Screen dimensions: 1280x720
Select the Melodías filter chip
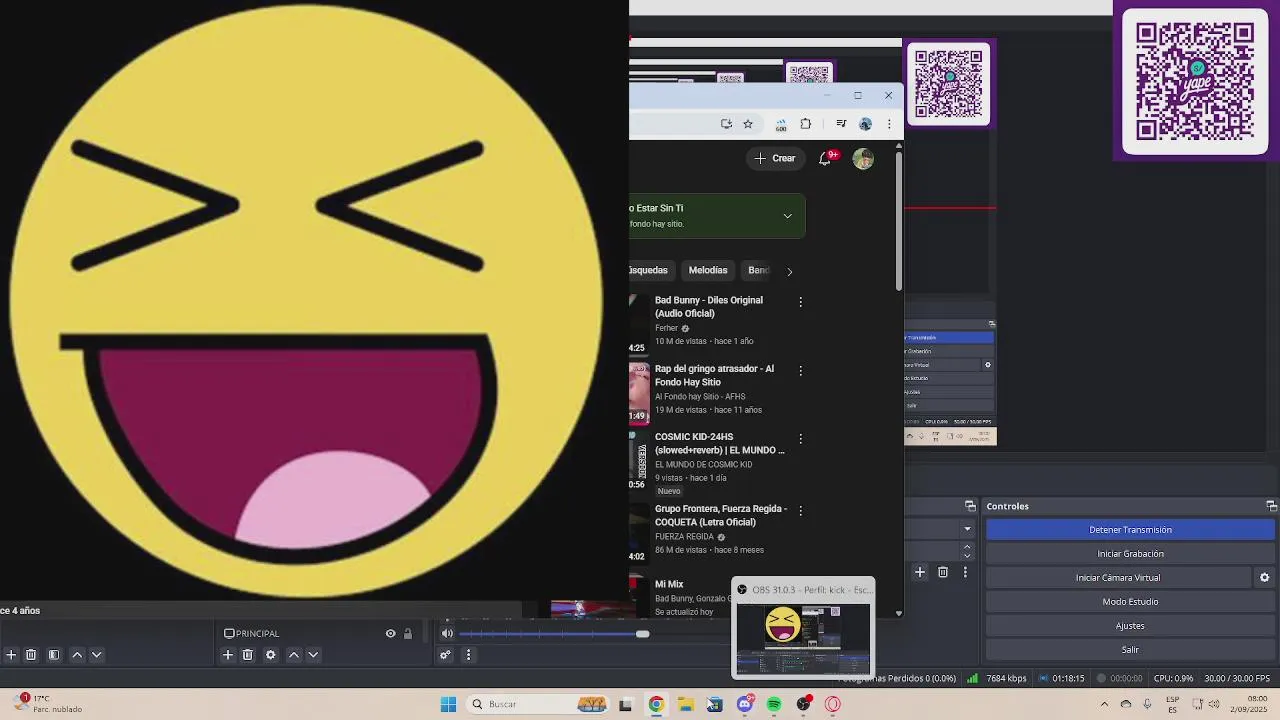click(708, 270)
